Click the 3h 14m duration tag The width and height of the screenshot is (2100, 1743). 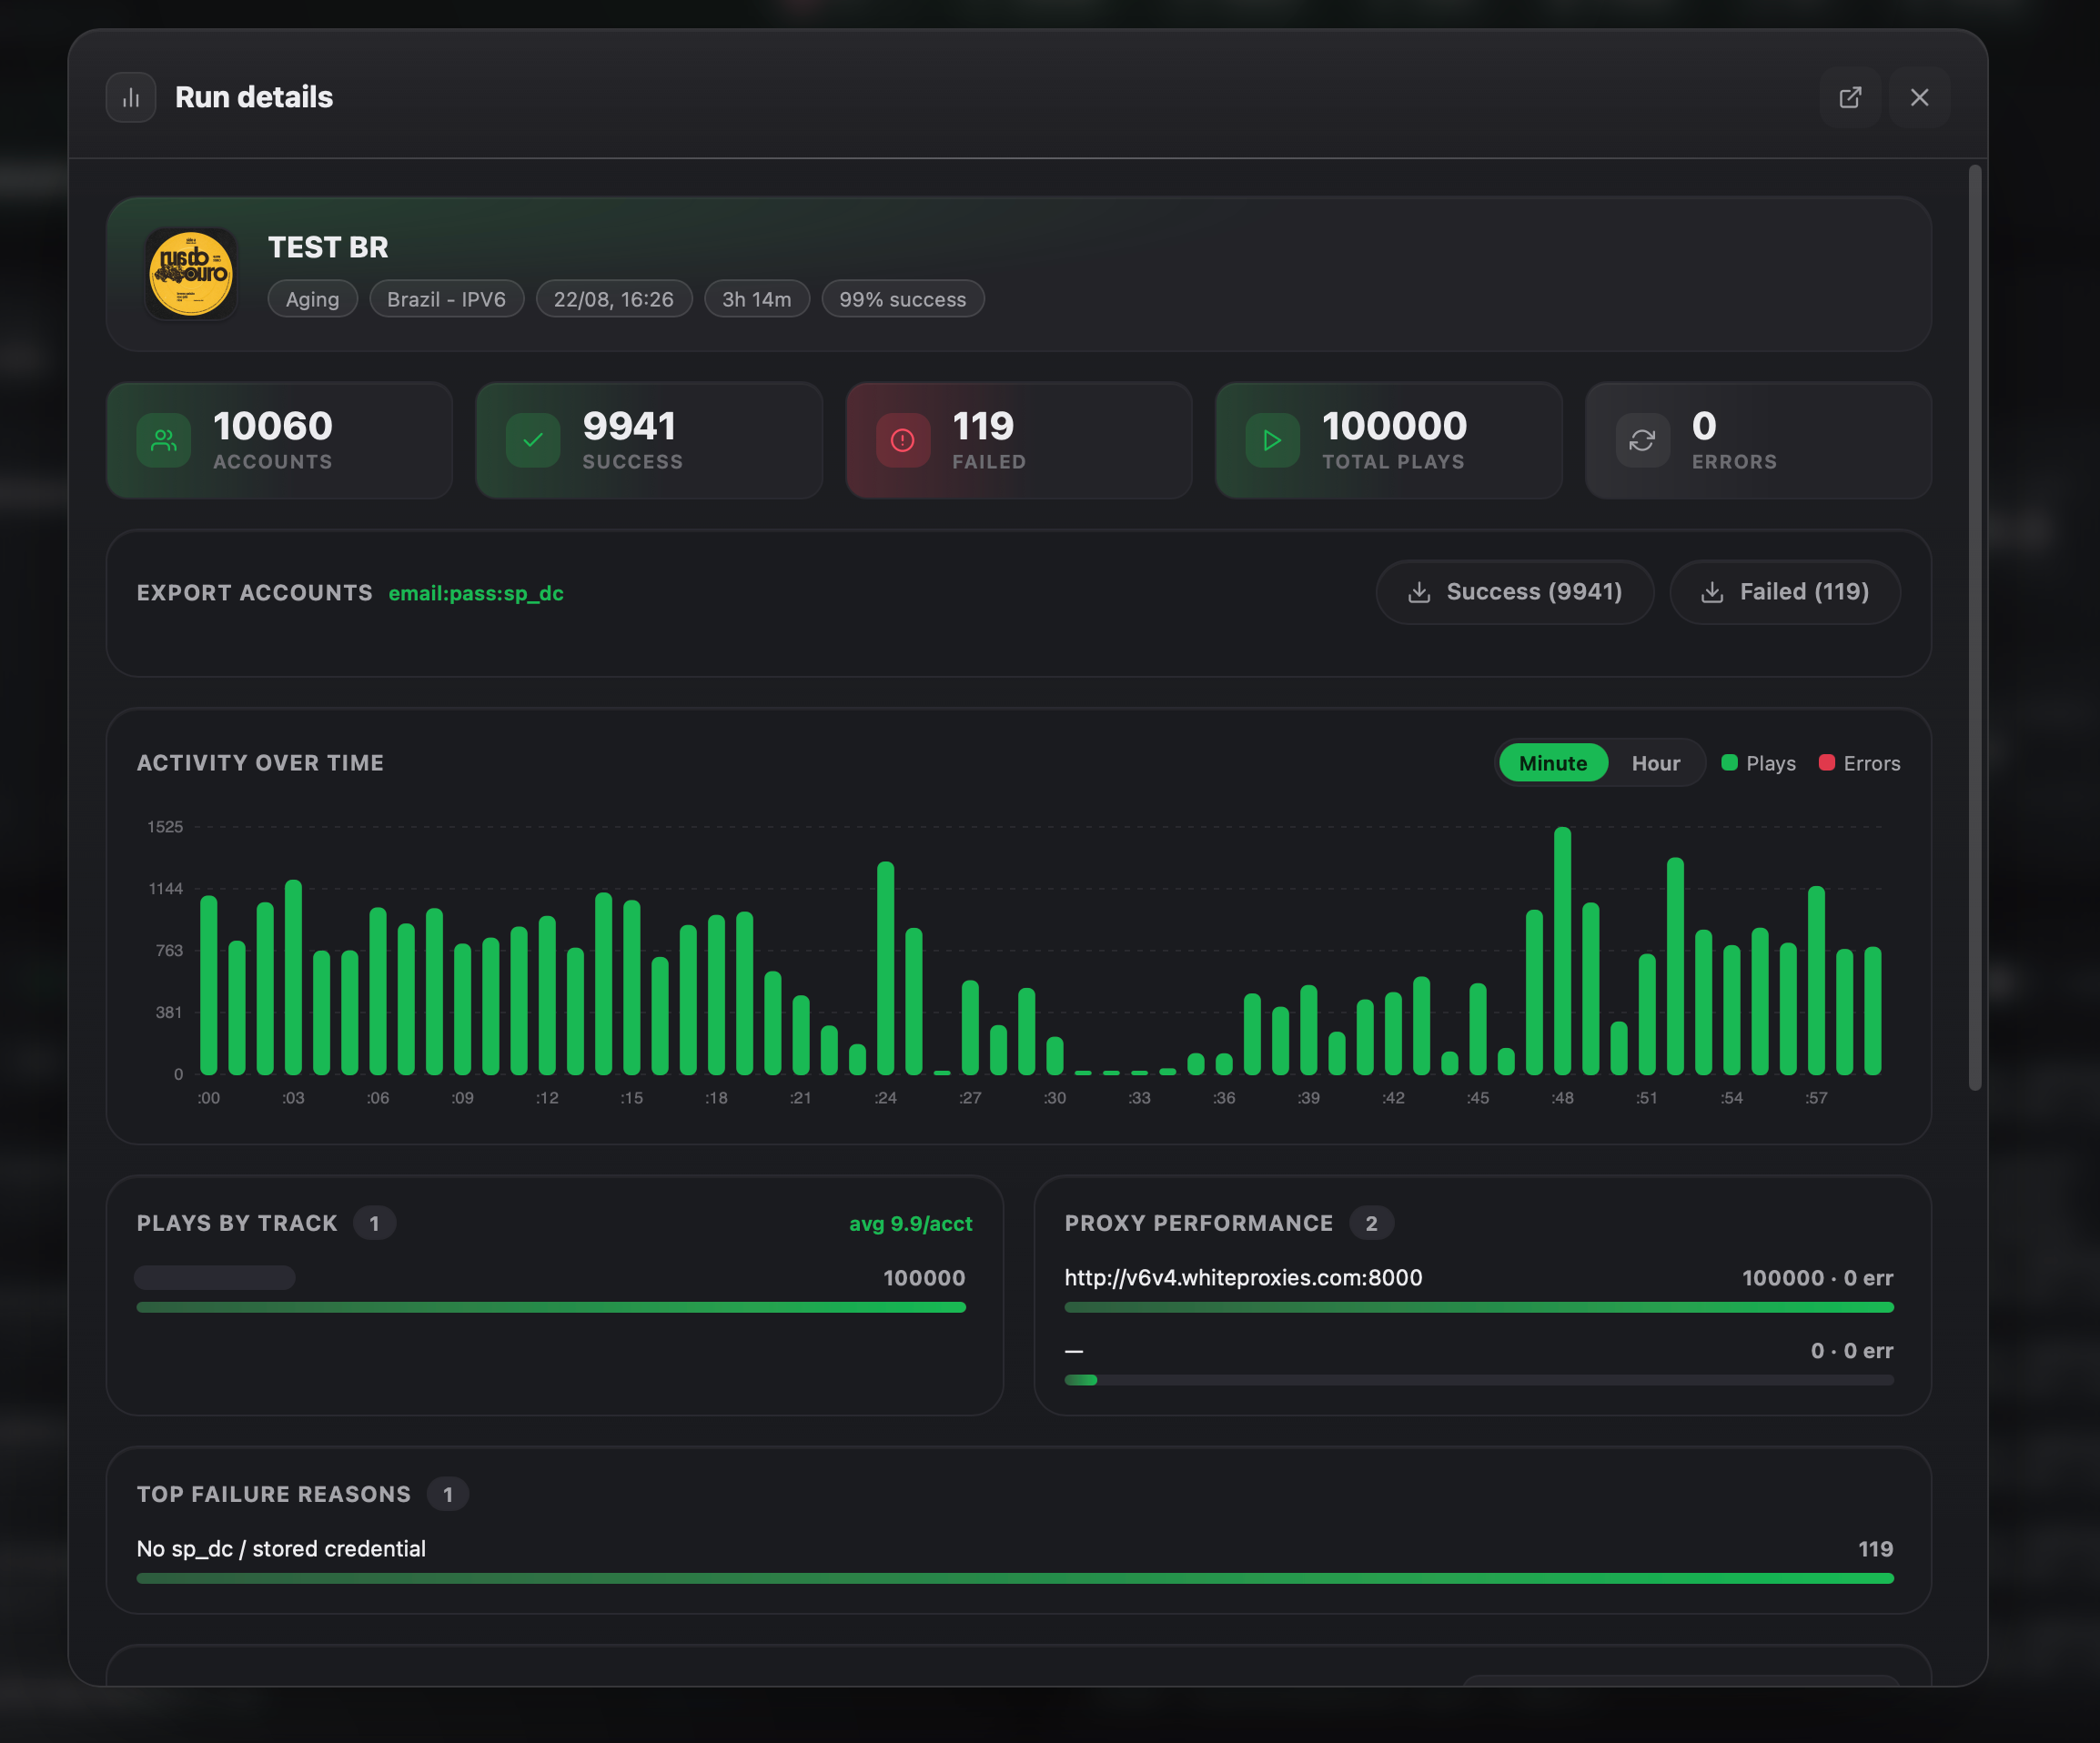[756, 299]
